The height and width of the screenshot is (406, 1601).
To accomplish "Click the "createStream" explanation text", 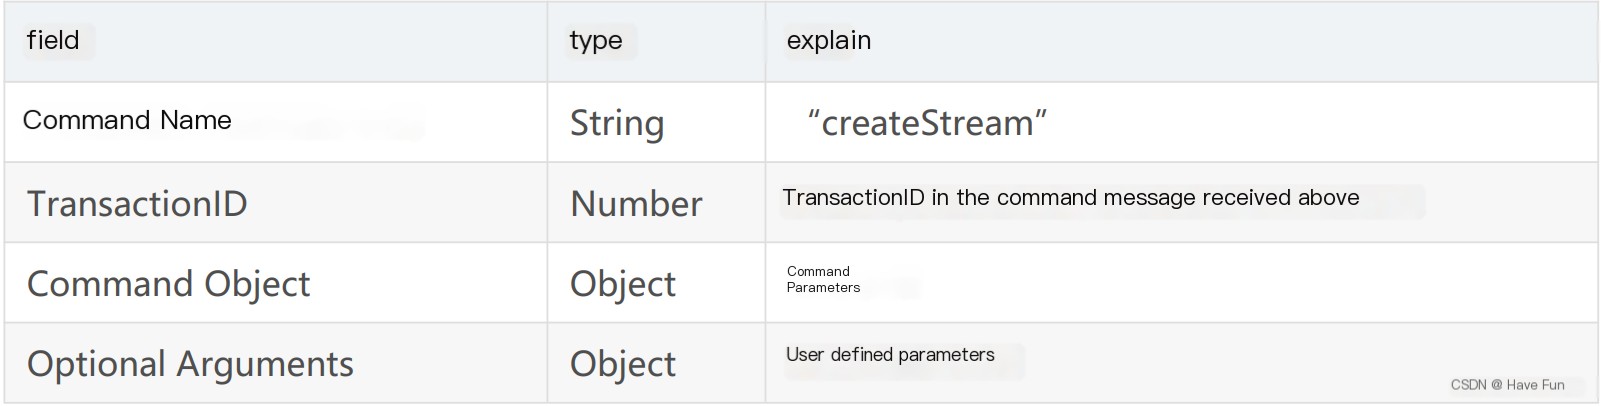I will pyautogui.click(x=927, y=123).
